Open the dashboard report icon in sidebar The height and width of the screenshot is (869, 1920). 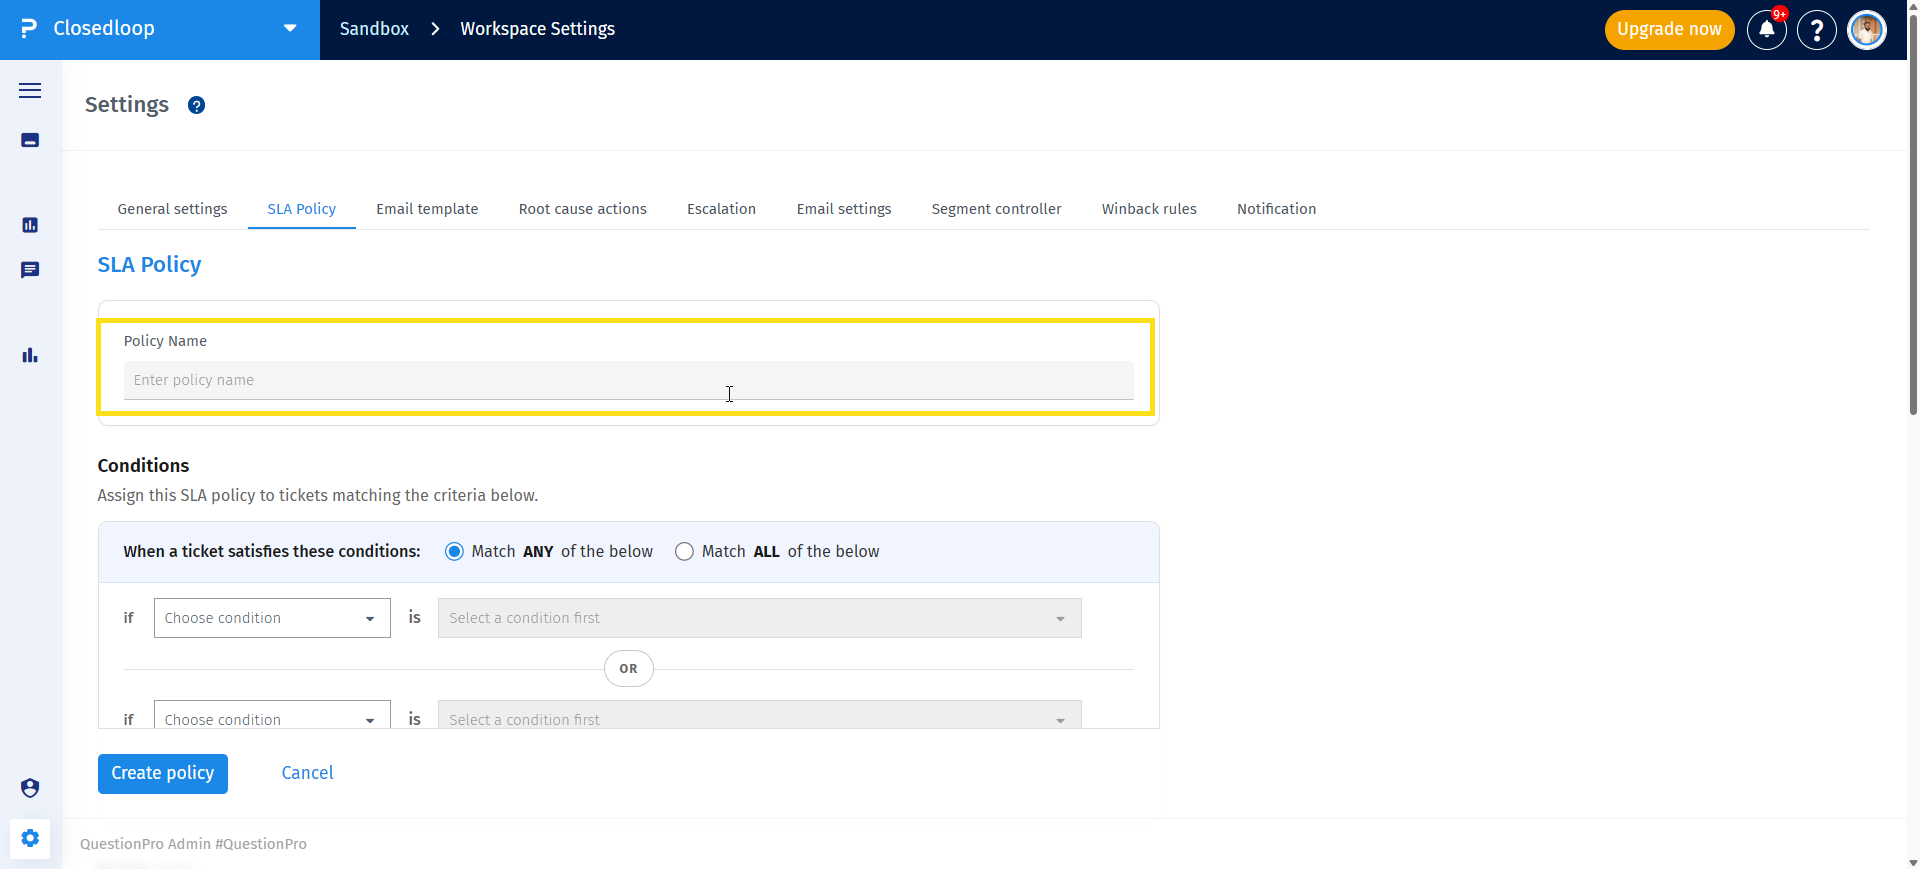pyautogui.click(x=30, y=225)
